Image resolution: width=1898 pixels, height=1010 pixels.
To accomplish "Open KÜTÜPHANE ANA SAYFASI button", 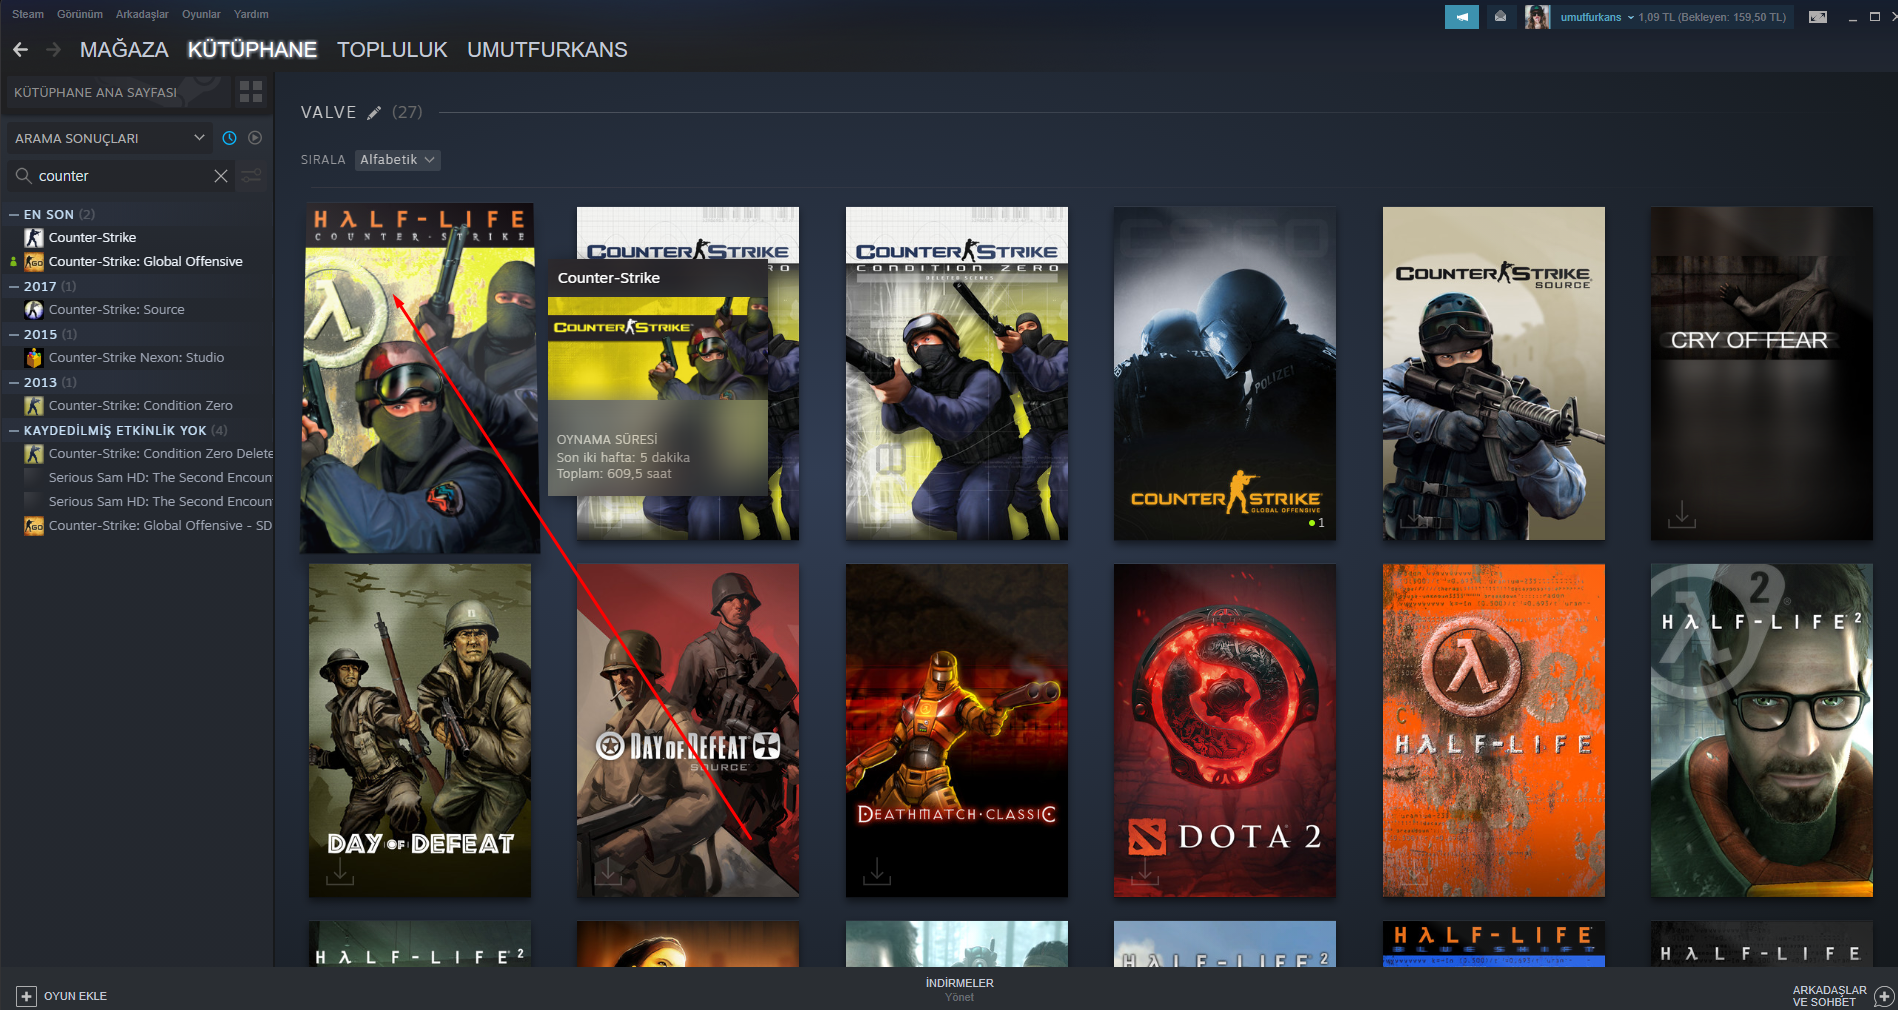I will coord(116,92).
